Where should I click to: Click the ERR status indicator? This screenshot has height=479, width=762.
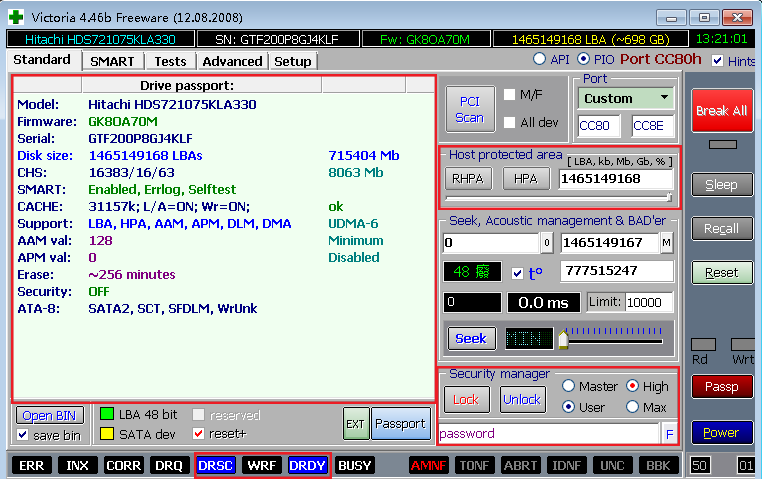click(x=32, y=465)
